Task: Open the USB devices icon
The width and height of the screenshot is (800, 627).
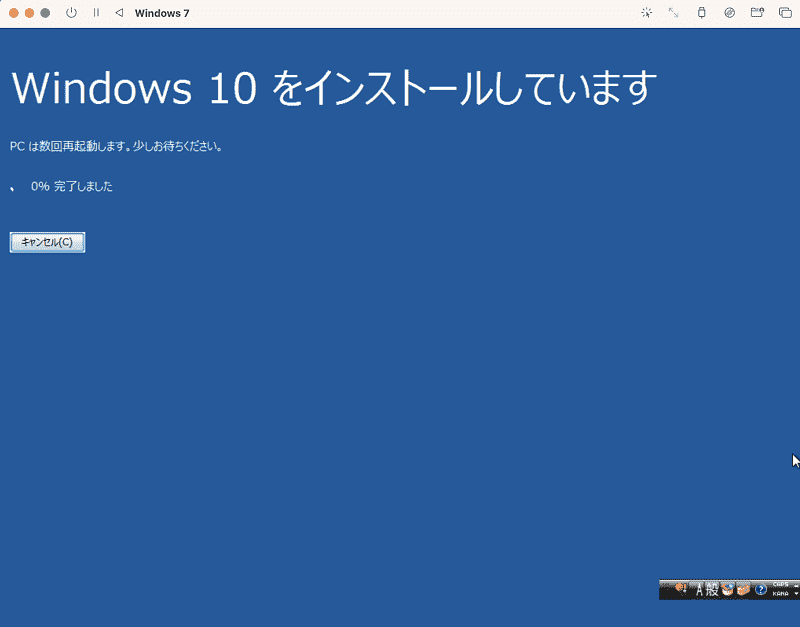Action: [x=702, y=13]
